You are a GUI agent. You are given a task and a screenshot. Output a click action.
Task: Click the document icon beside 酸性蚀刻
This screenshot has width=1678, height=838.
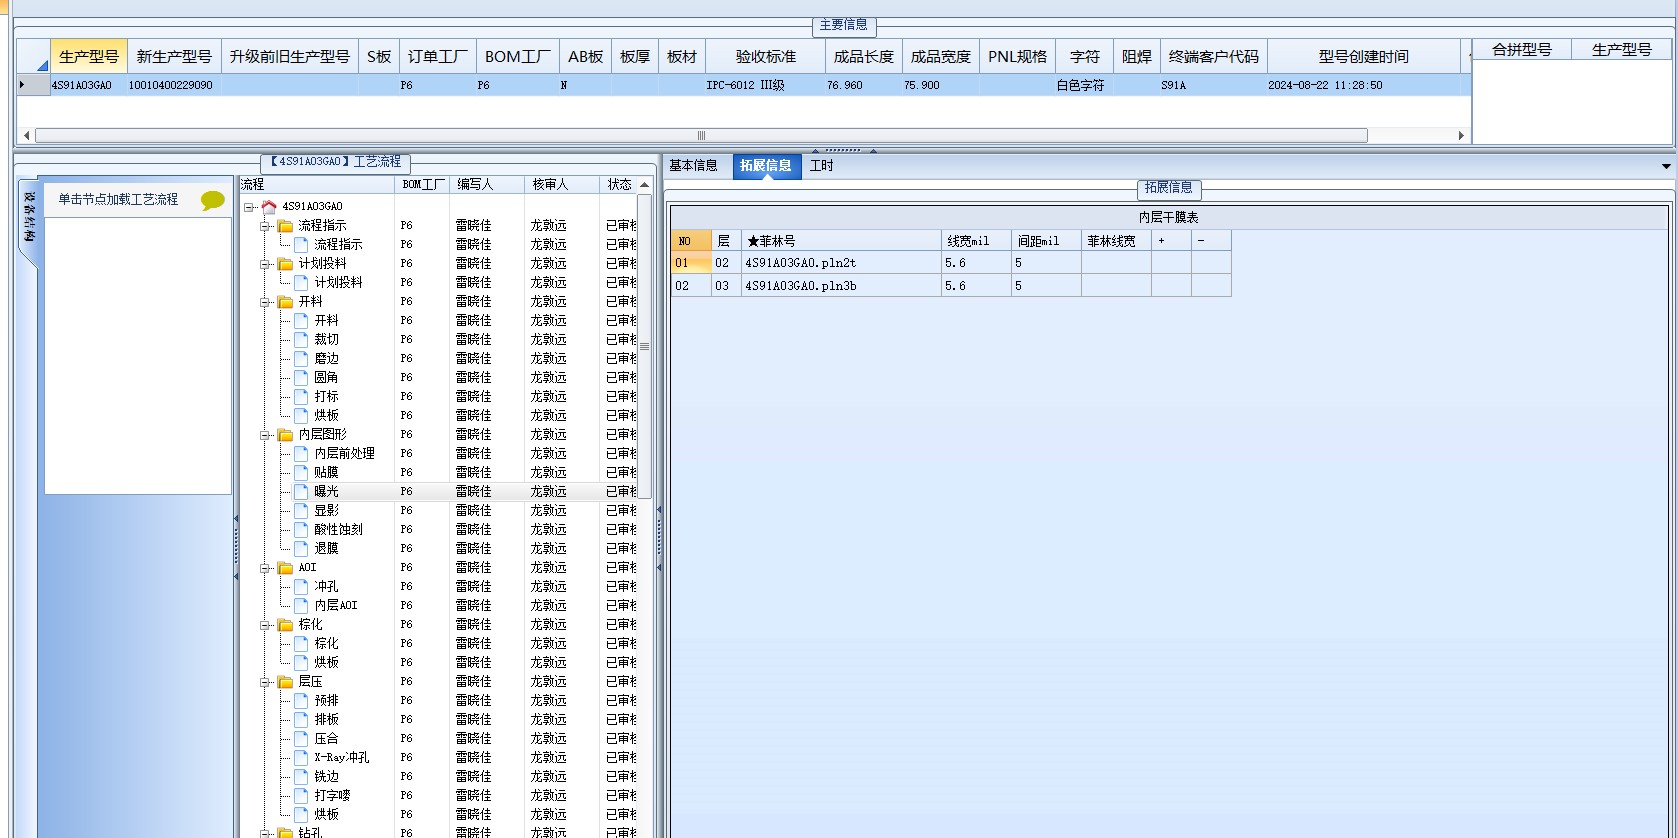[301, 530]
